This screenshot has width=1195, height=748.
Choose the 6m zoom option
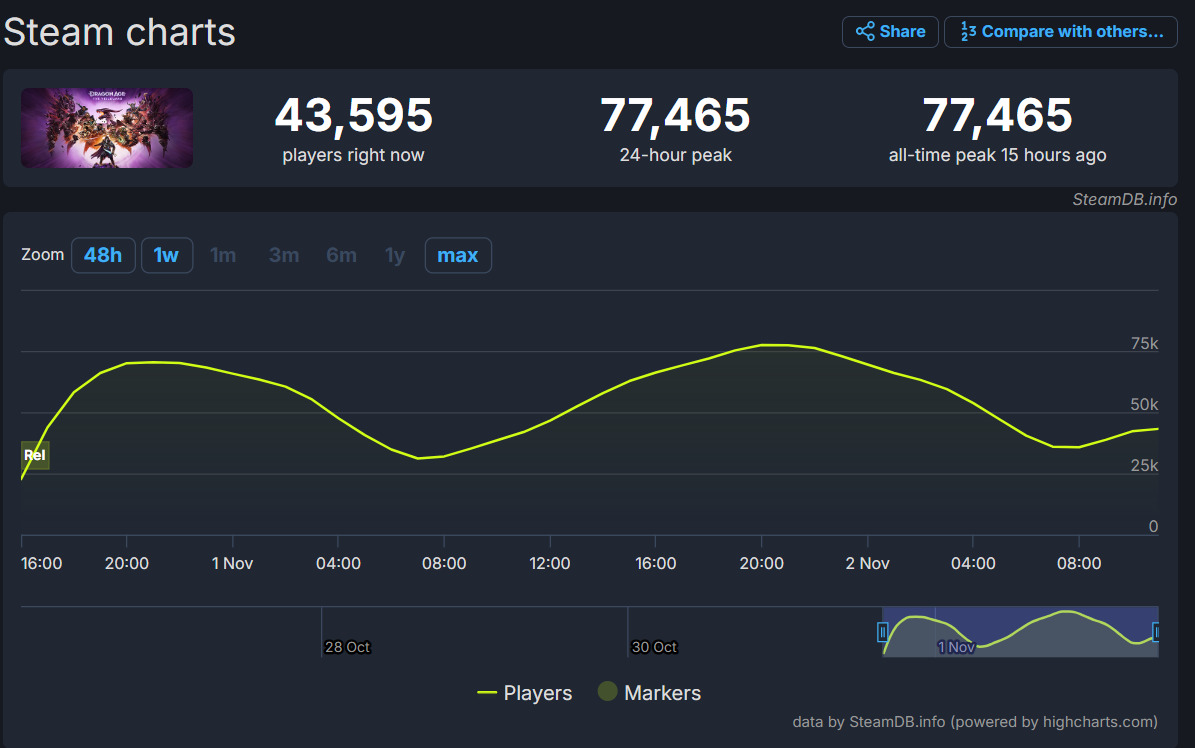pos(341,255)
